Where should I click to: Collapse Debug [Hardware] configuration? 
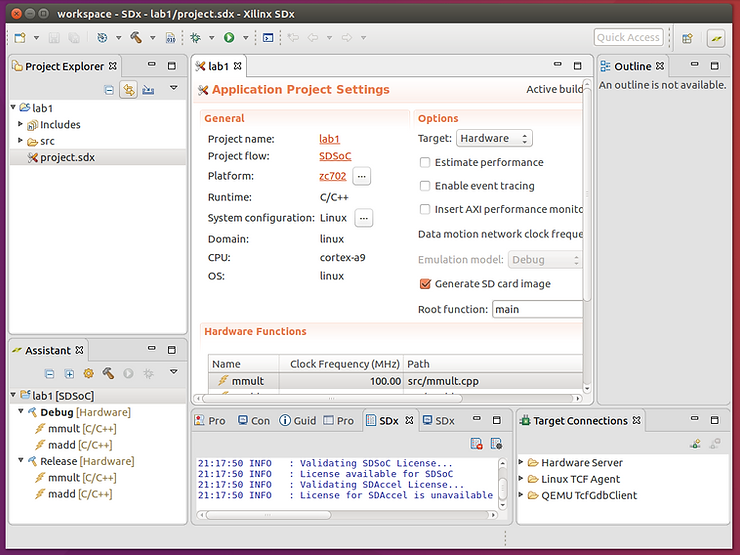21,412
